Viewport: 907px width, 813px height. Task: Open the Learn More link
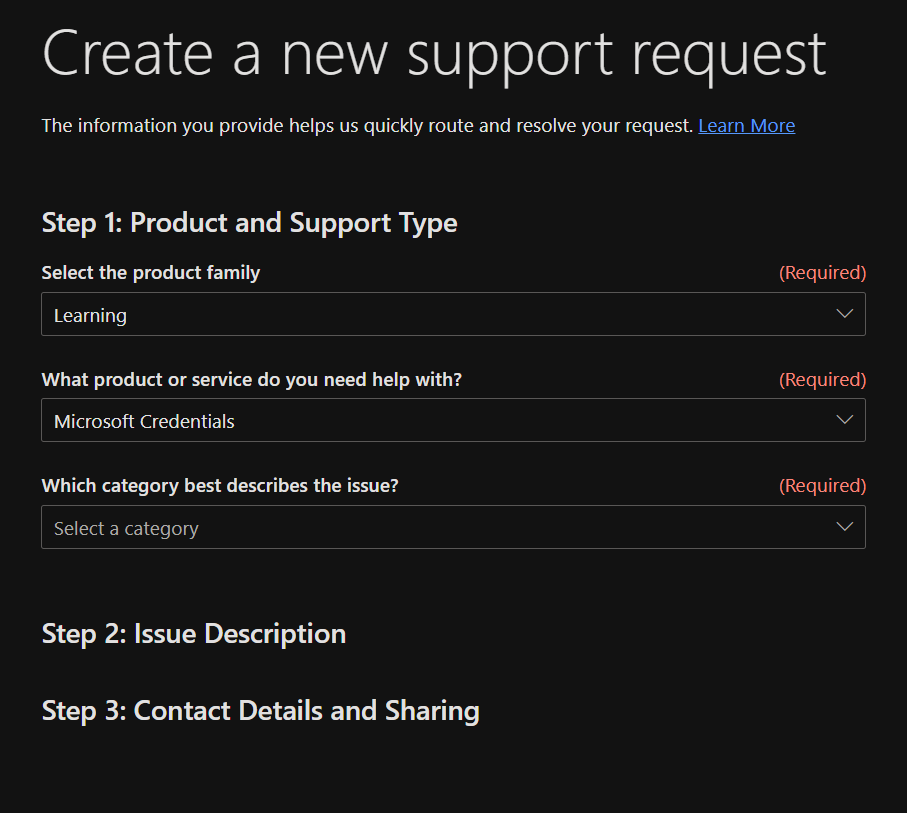pos(746,126)
